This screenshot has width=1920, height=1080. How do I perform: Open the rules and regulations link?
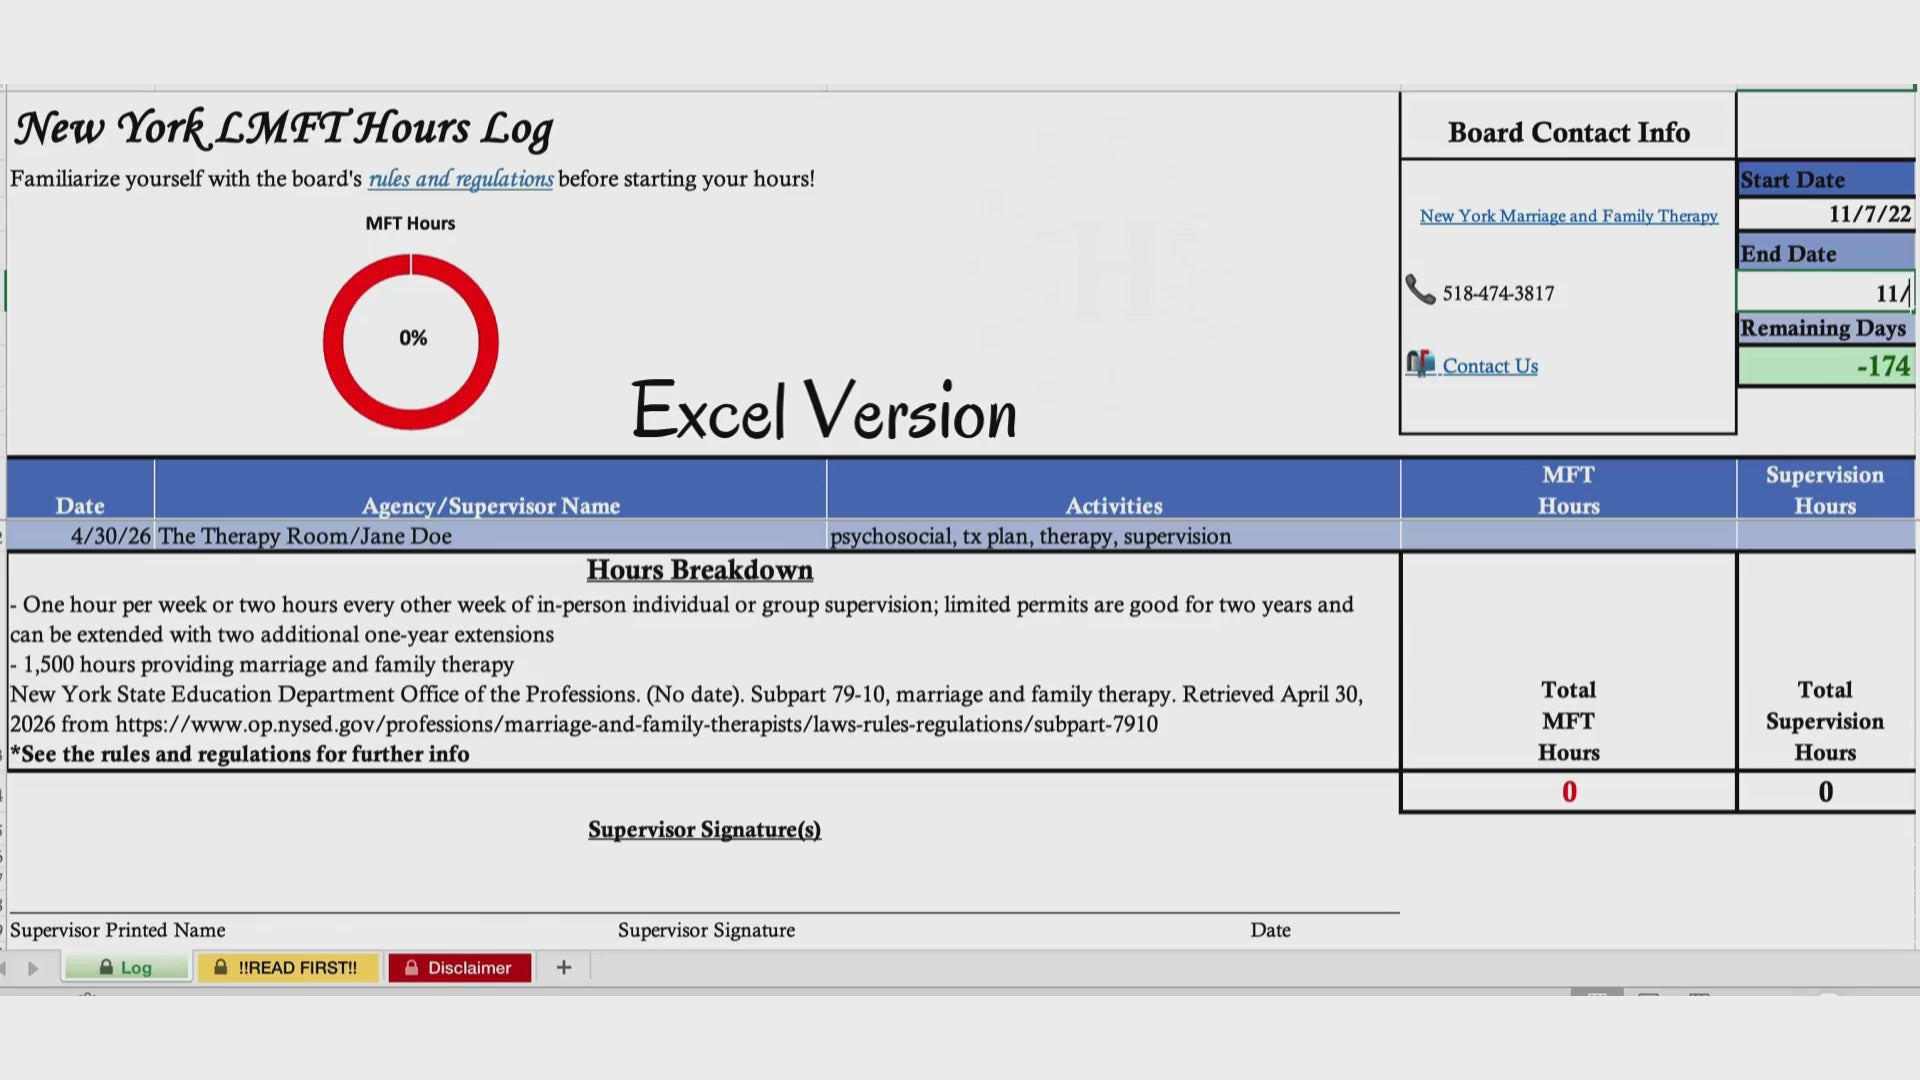[x=460, y=179]
